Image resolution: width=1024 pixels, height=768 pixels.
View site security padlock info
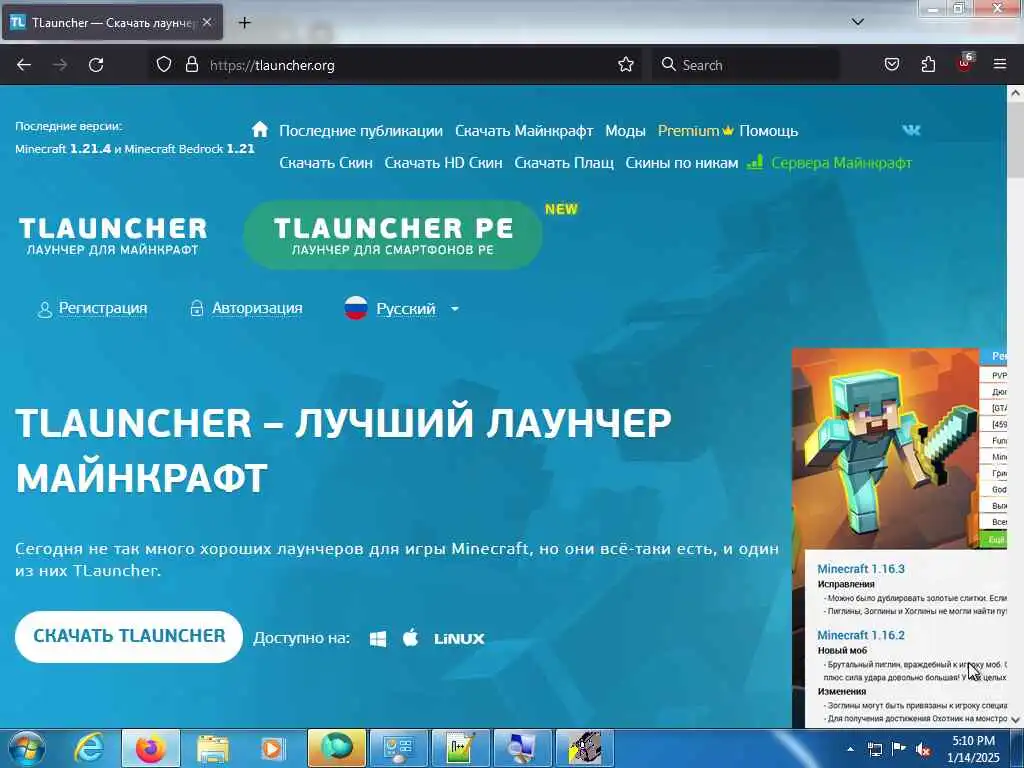(x=191, y=64)
